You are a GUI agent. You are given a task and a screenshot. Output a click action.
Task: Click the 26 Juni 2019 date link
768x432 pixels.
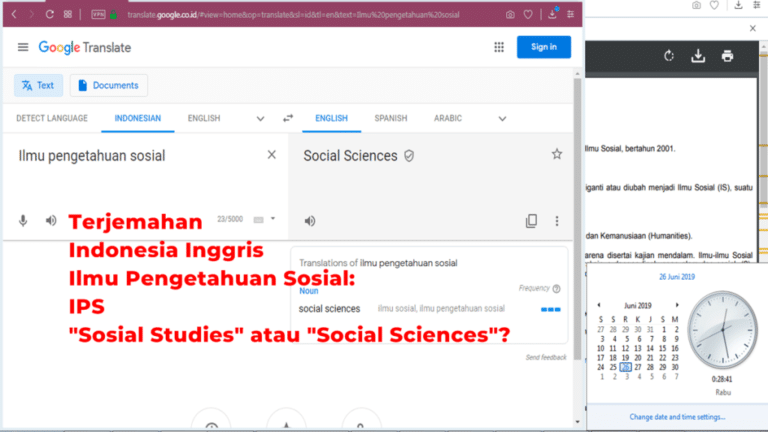676,277
